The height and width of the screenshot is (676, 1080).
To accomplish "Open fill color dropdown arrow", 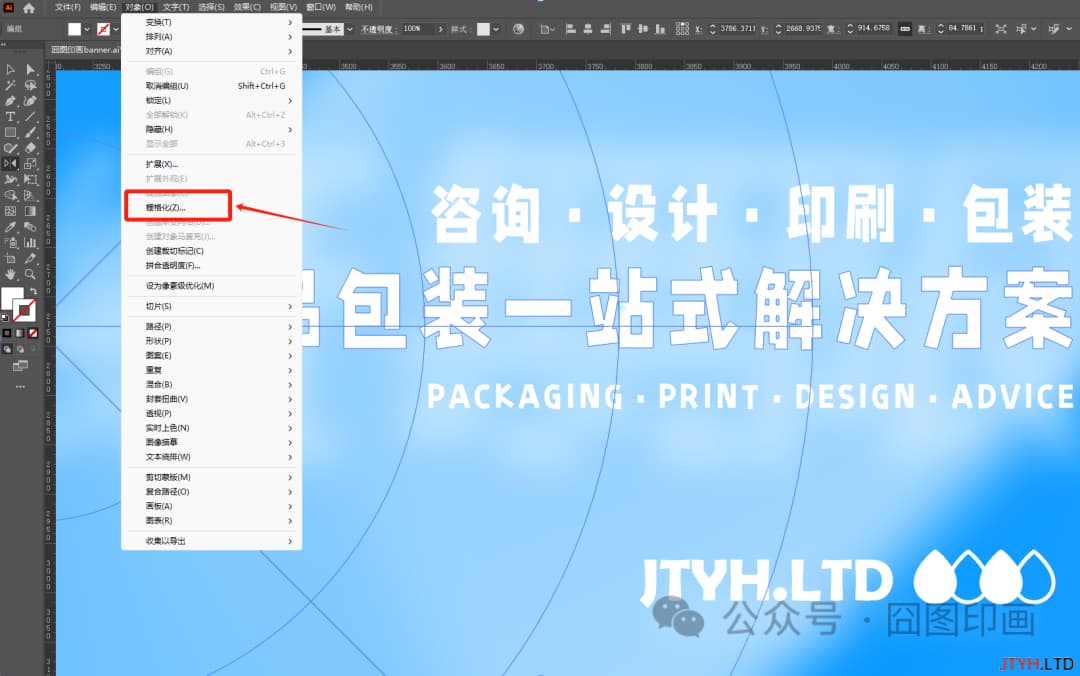I will click(87, 29).
